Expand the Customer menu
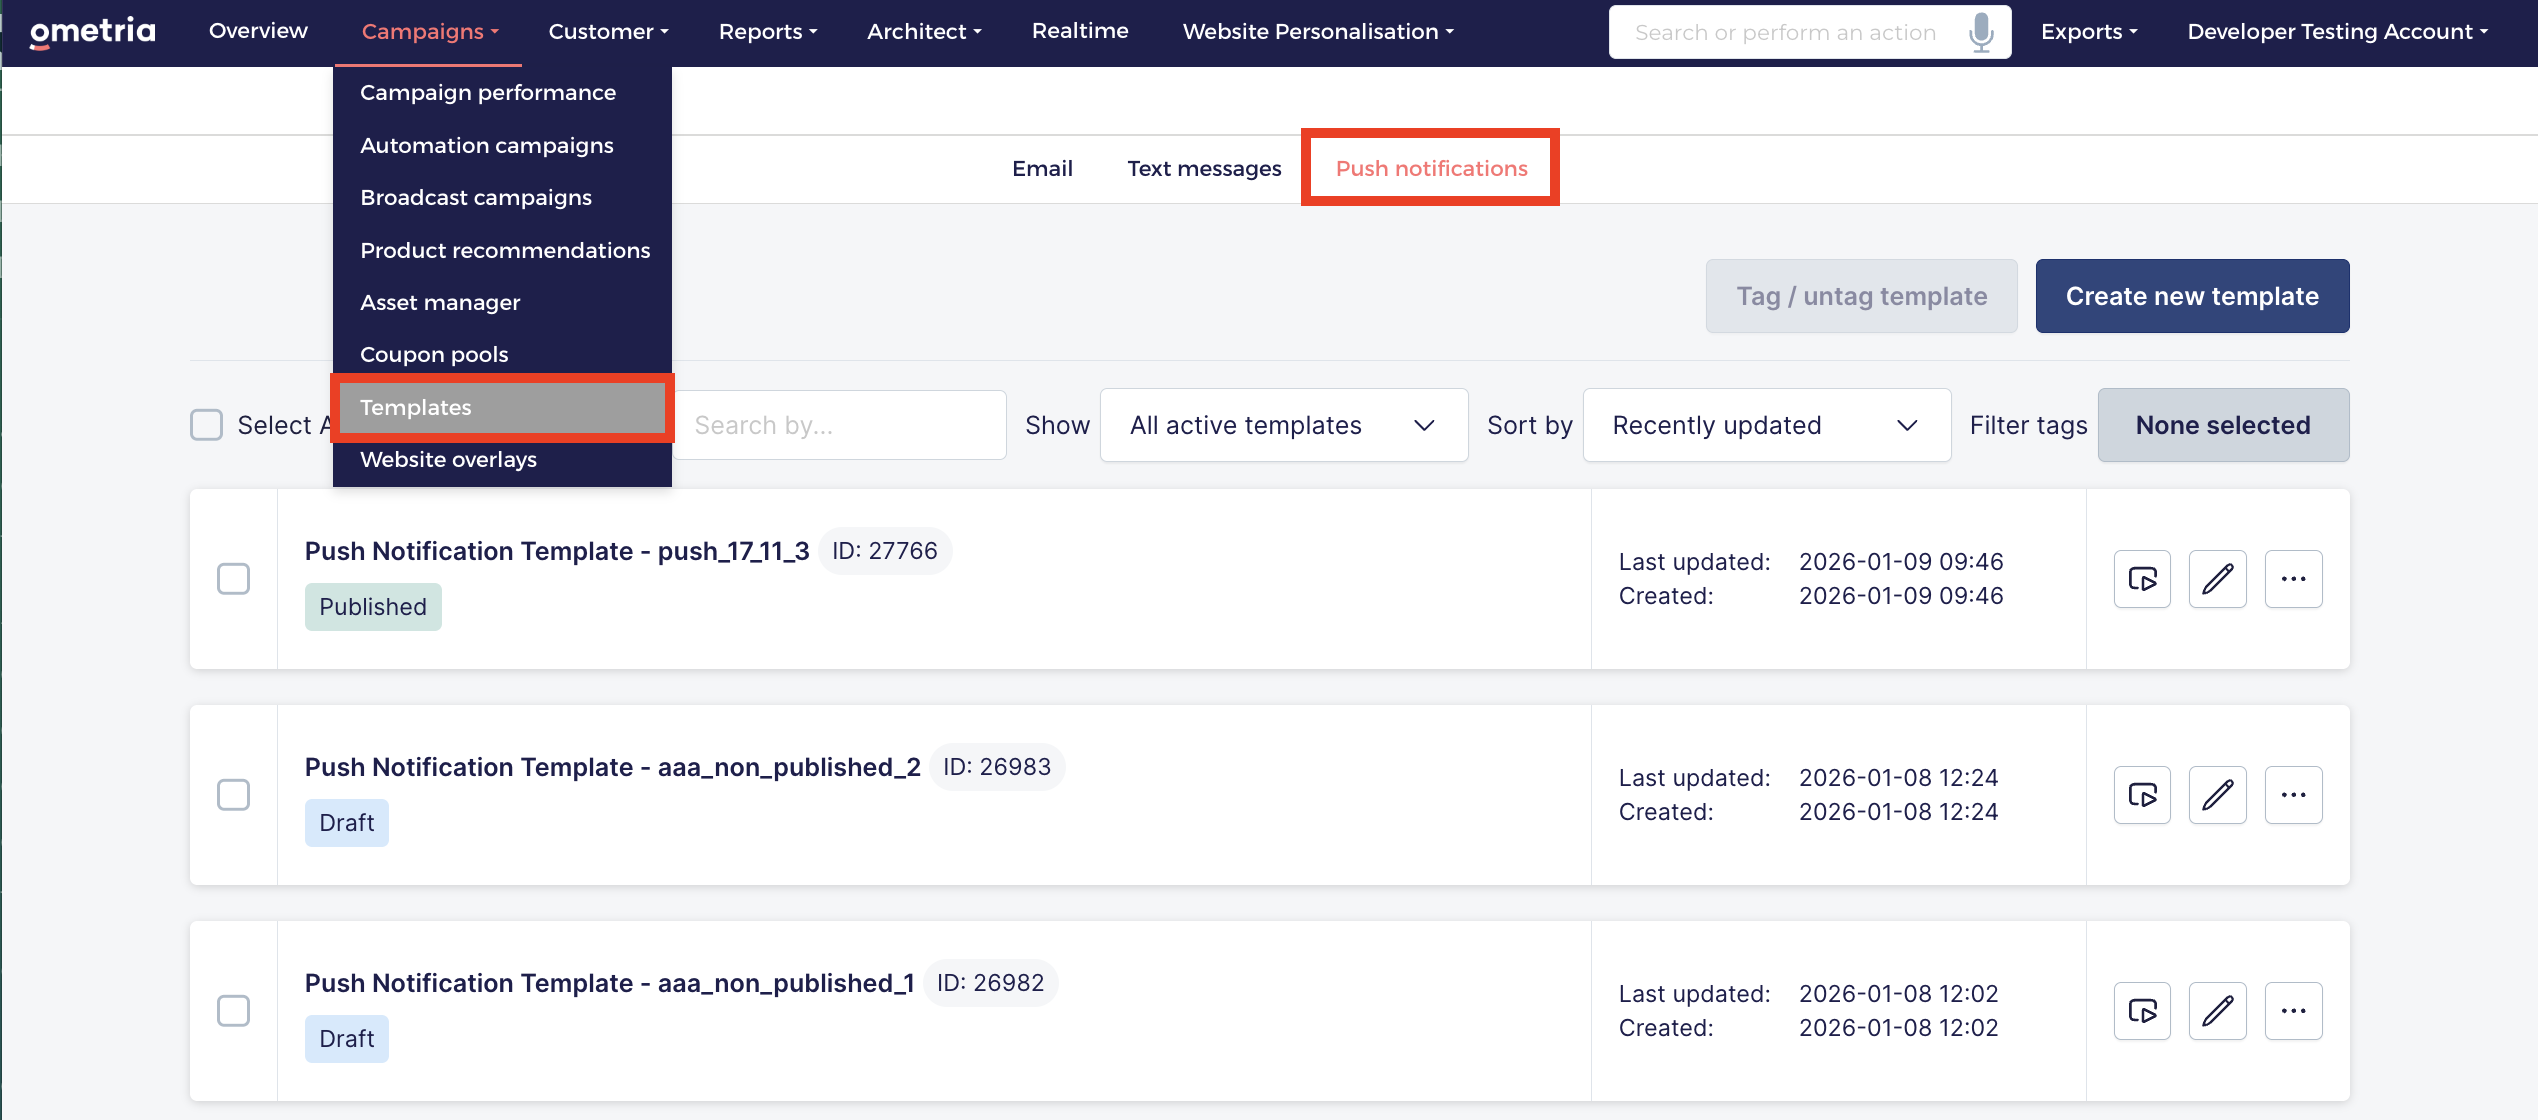 tap(608, 32)
